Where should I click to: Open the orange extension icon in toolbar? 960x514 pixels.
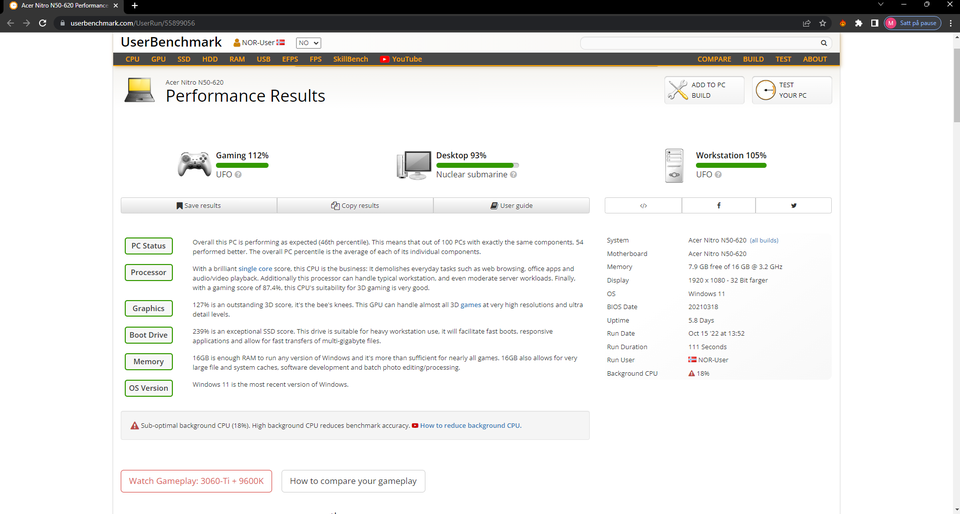pyautogui.click(x=842, y=23)
